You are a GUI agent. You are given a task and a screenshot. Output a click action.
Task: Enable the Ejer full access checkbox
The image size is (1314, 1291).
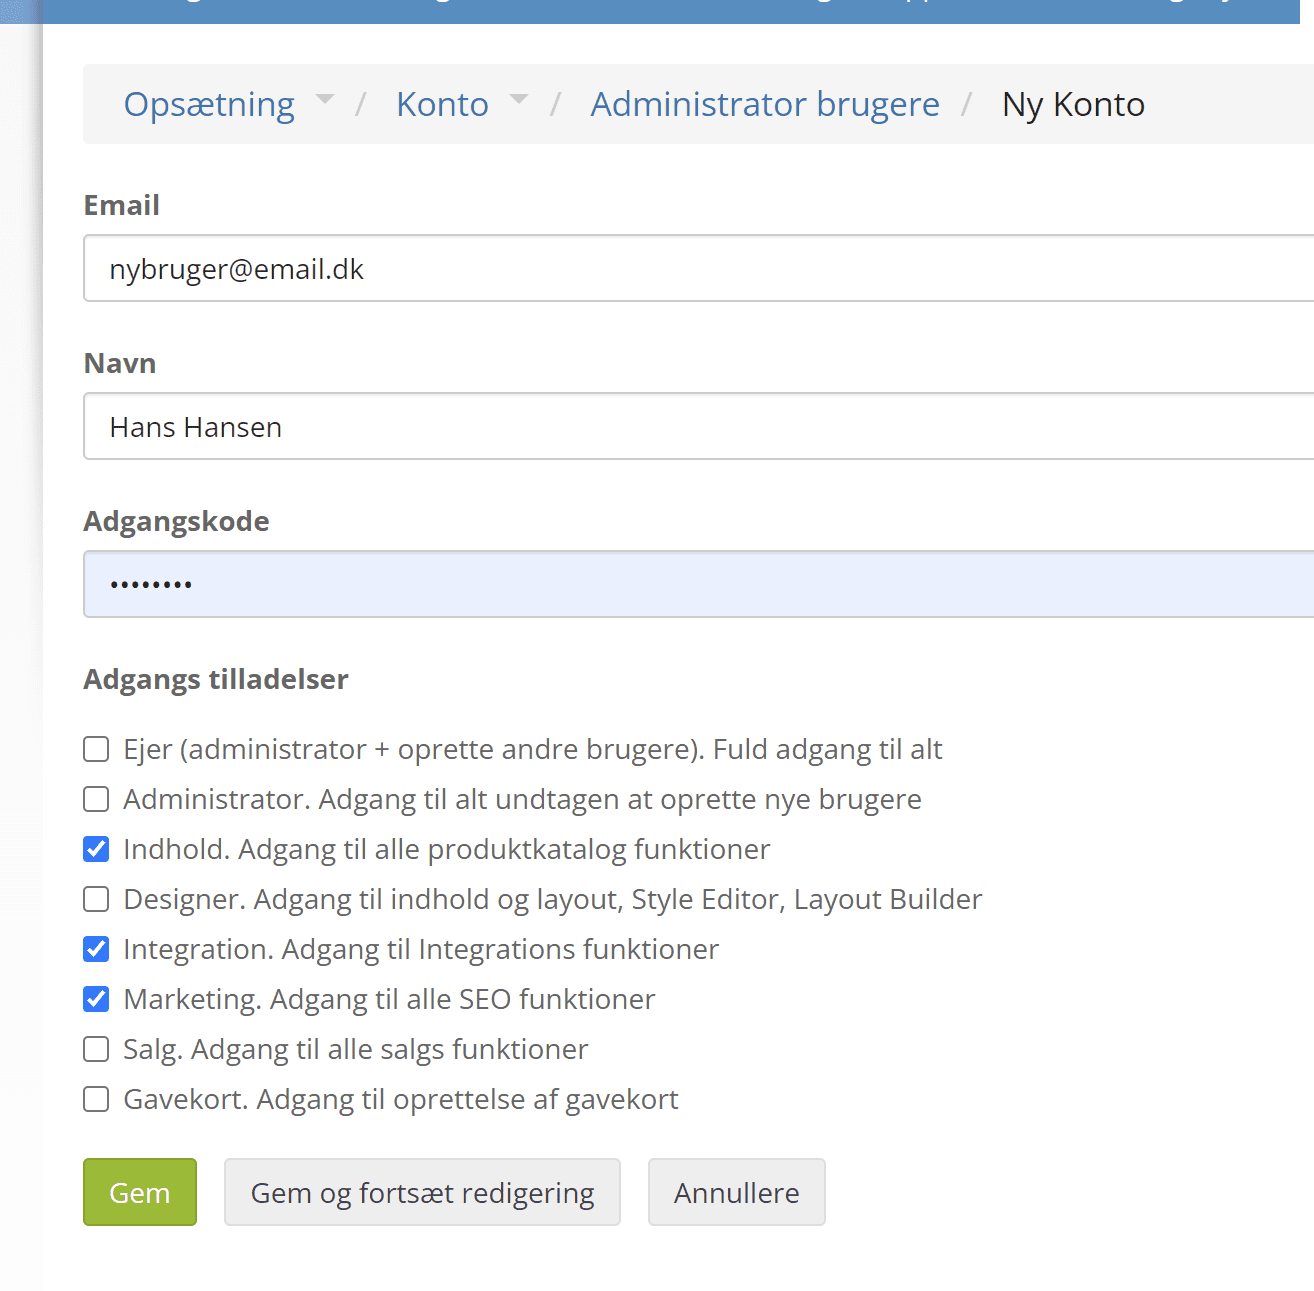click(x=96, y=749)
